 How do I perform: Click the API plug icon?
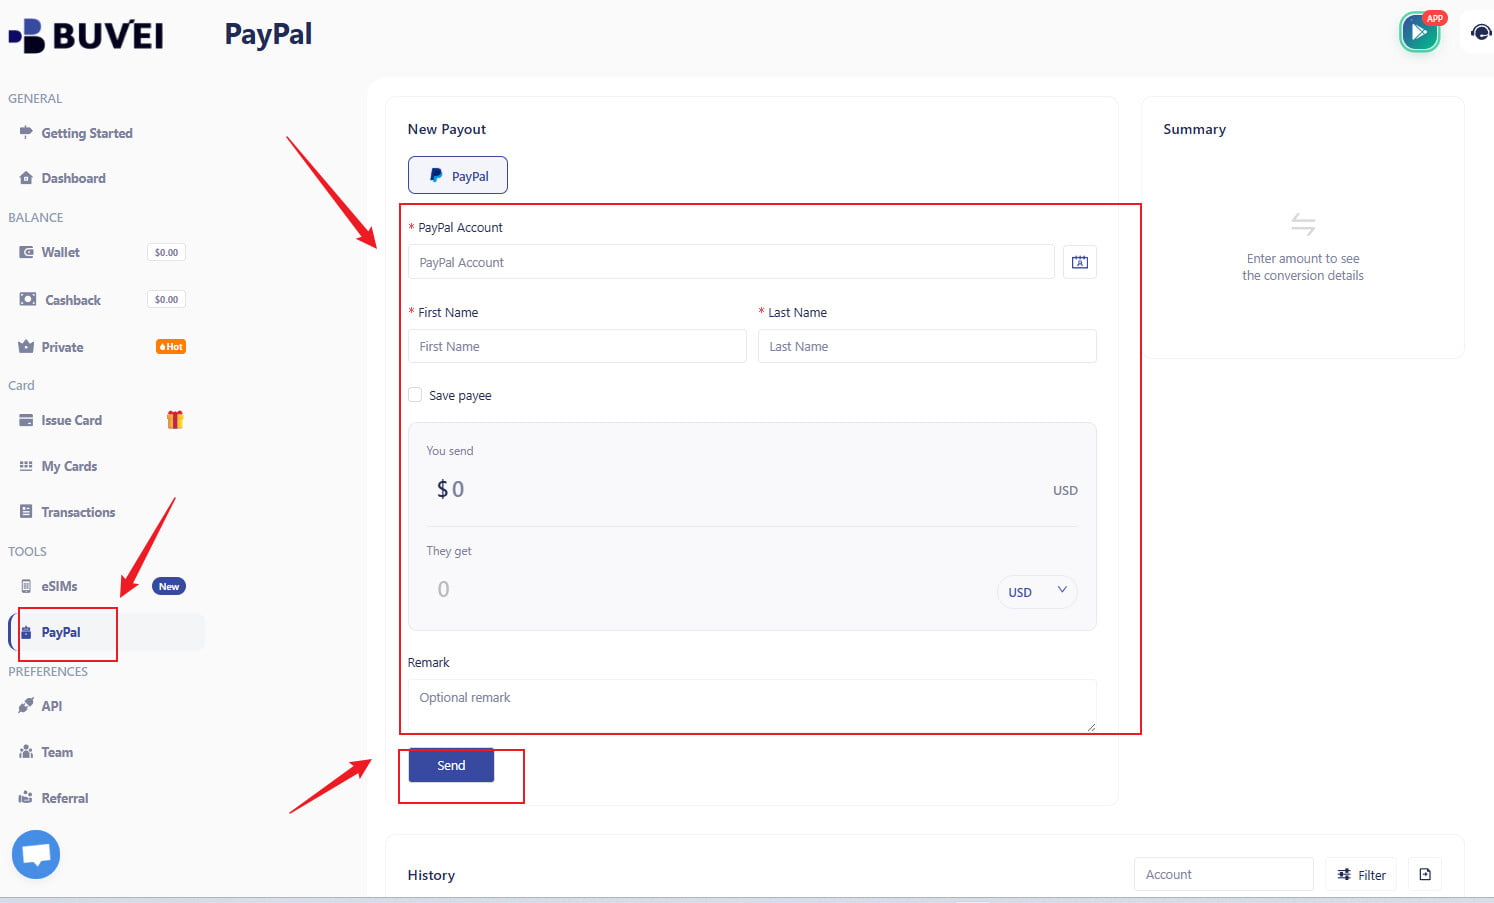(26, 706)
